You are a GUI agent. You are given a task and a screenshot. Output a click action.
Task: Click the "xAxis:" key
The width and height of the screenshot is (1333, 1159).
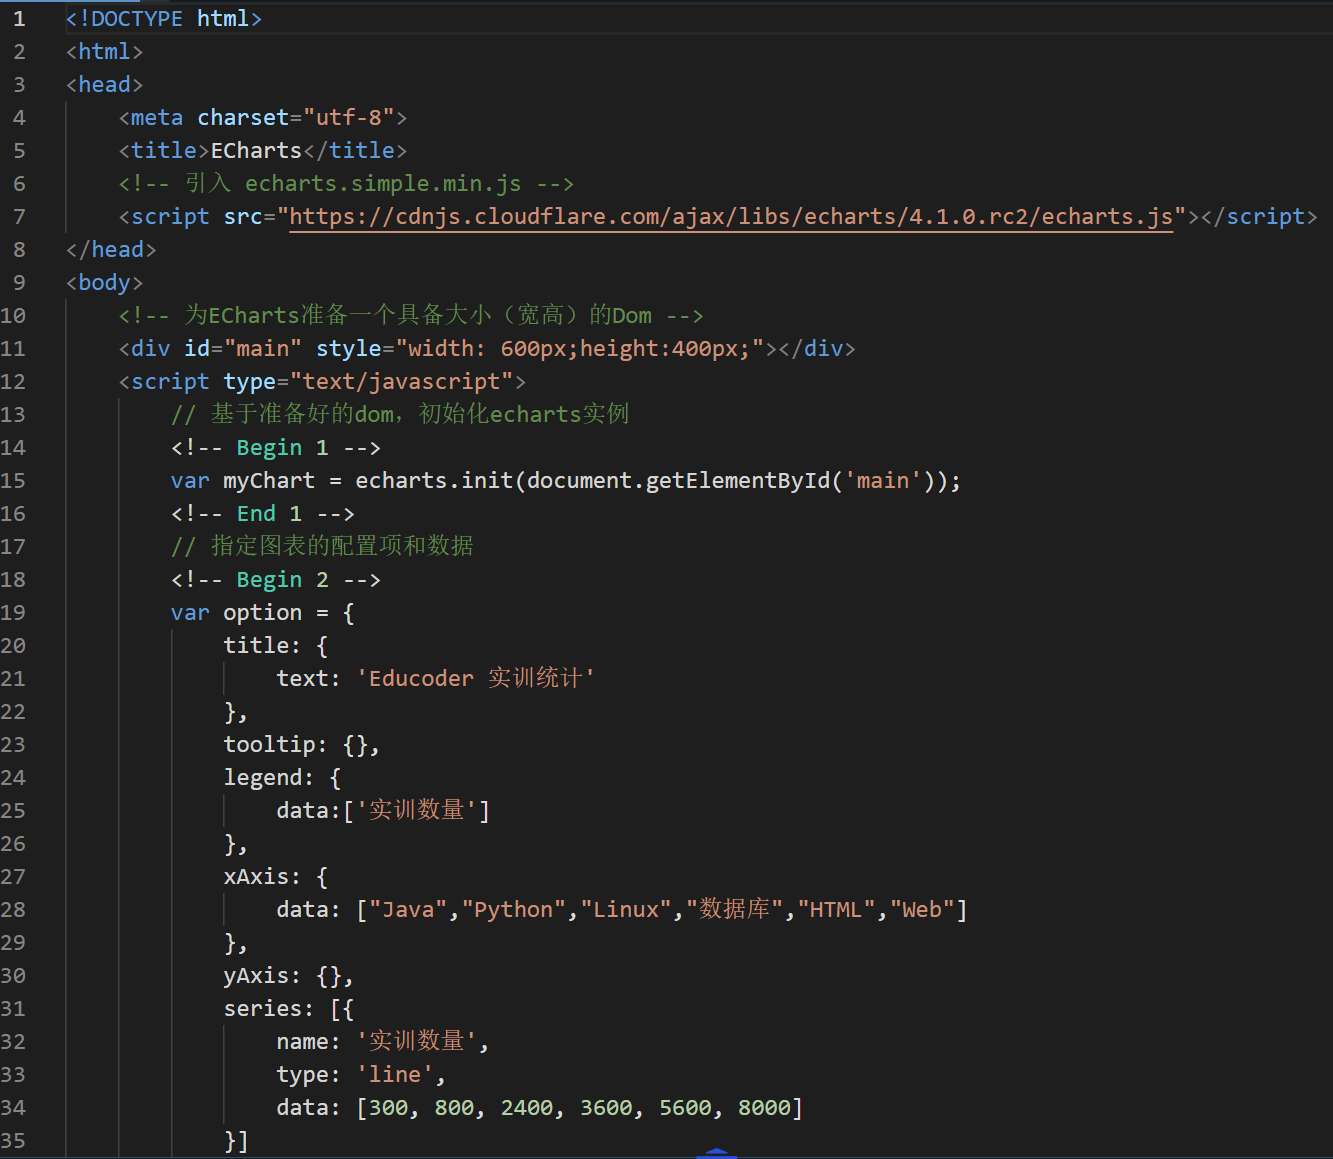pyautogui.click(x=262, y=877)
